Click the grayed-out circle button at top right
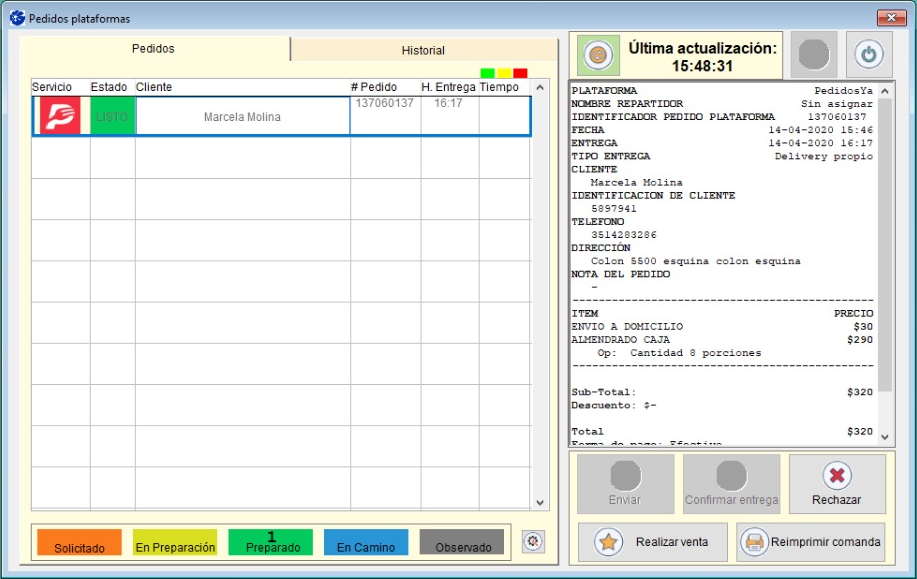The width and height of the screenshot is (917, 579). (813, 54)
